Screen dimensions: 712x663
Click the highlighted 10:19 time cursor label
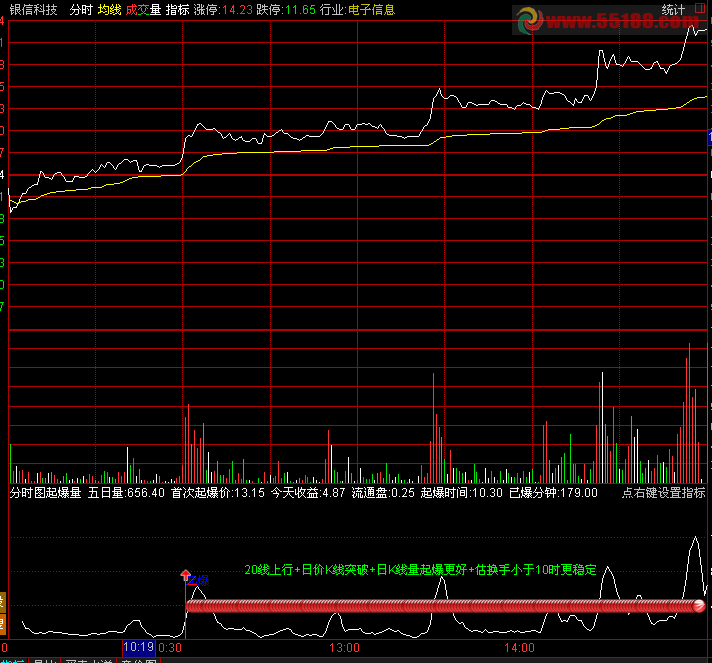tap(138, 647)
